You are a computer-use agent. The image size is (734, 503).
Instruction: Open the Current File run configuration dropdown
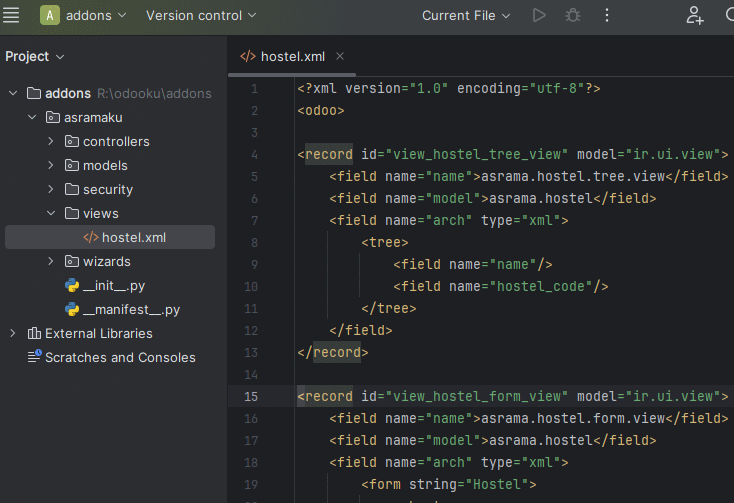pos(466,15)
